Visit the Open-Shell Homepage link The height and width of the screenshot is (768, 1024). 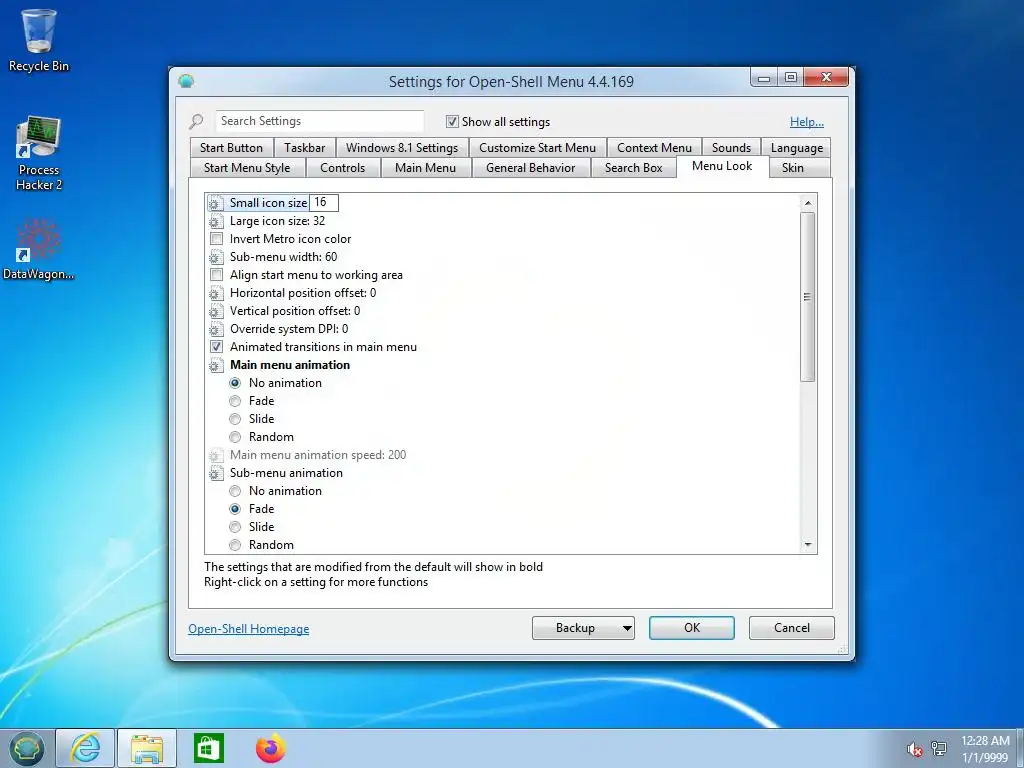[x=249, y=629]
